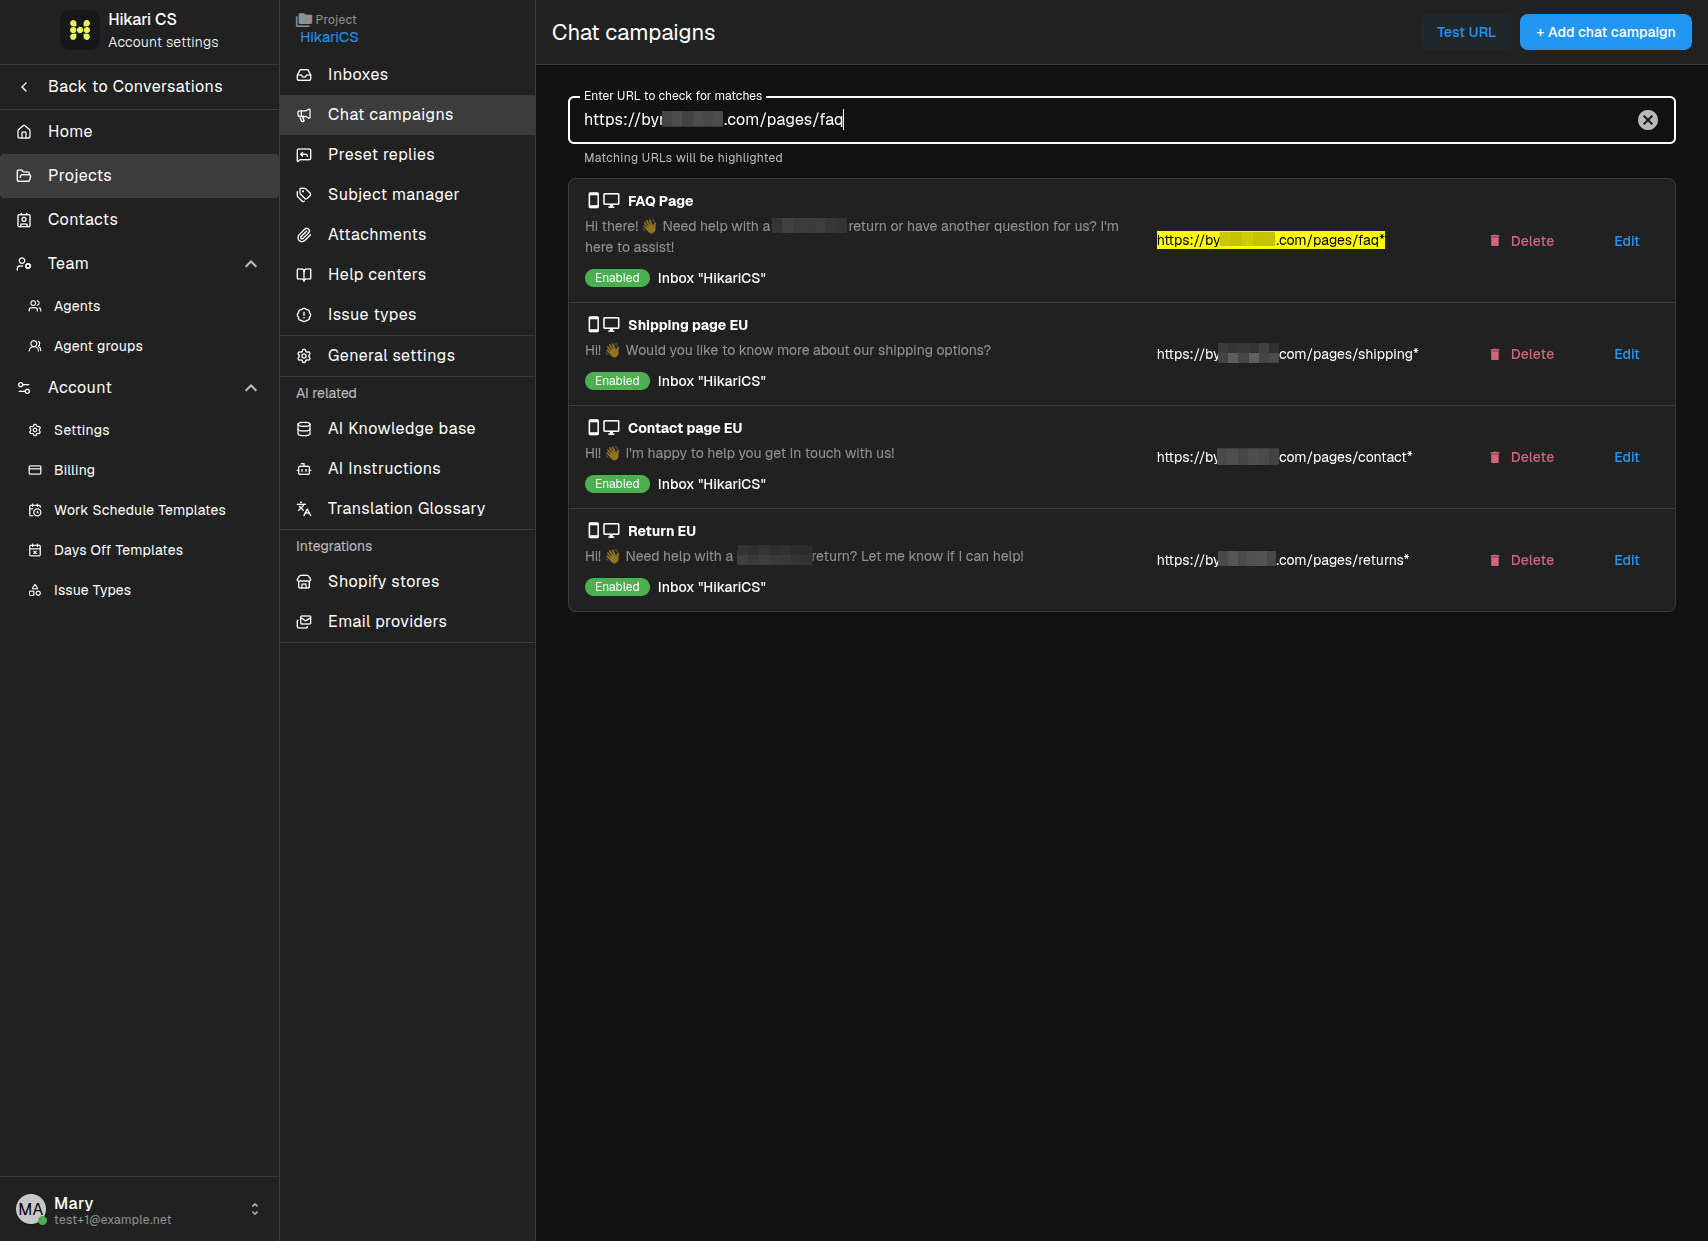Click the Return EU Enabled badge
1708x1241 pixels.
(x=617, y=587)
